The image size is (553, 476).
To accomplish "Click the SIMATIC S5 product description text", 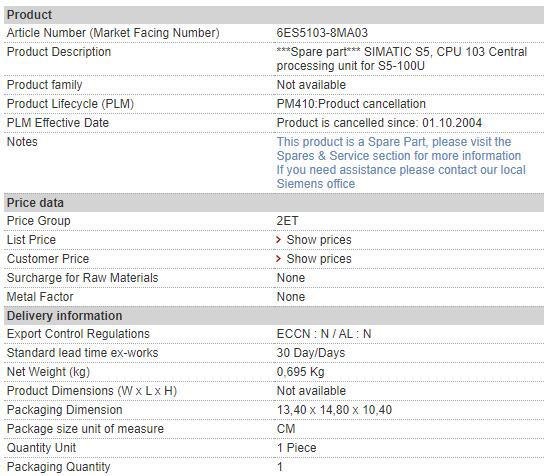I will click(x=402, y=59).
